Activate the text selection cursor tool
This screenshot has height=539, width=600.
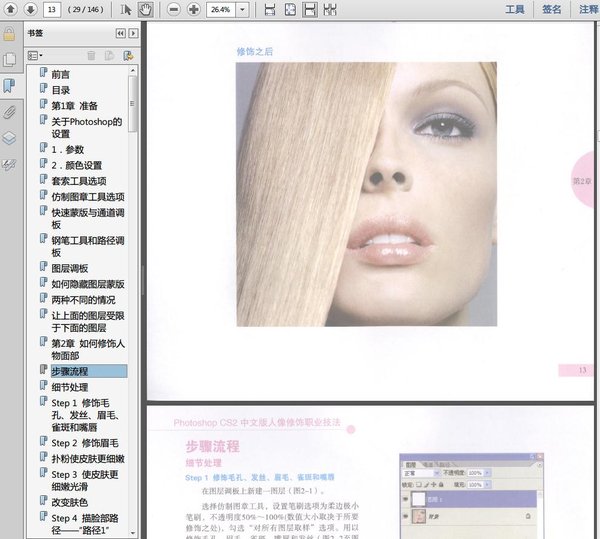(126, 9)
